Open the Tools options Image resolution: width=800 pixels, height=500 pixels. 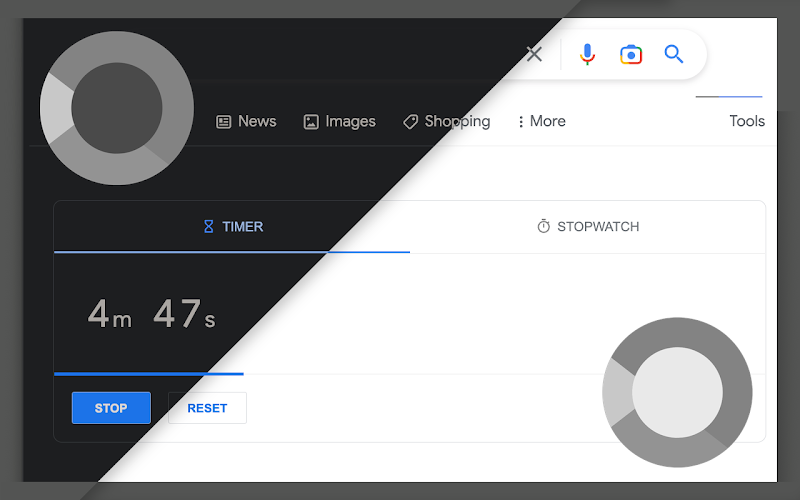[x=747, y=121]
